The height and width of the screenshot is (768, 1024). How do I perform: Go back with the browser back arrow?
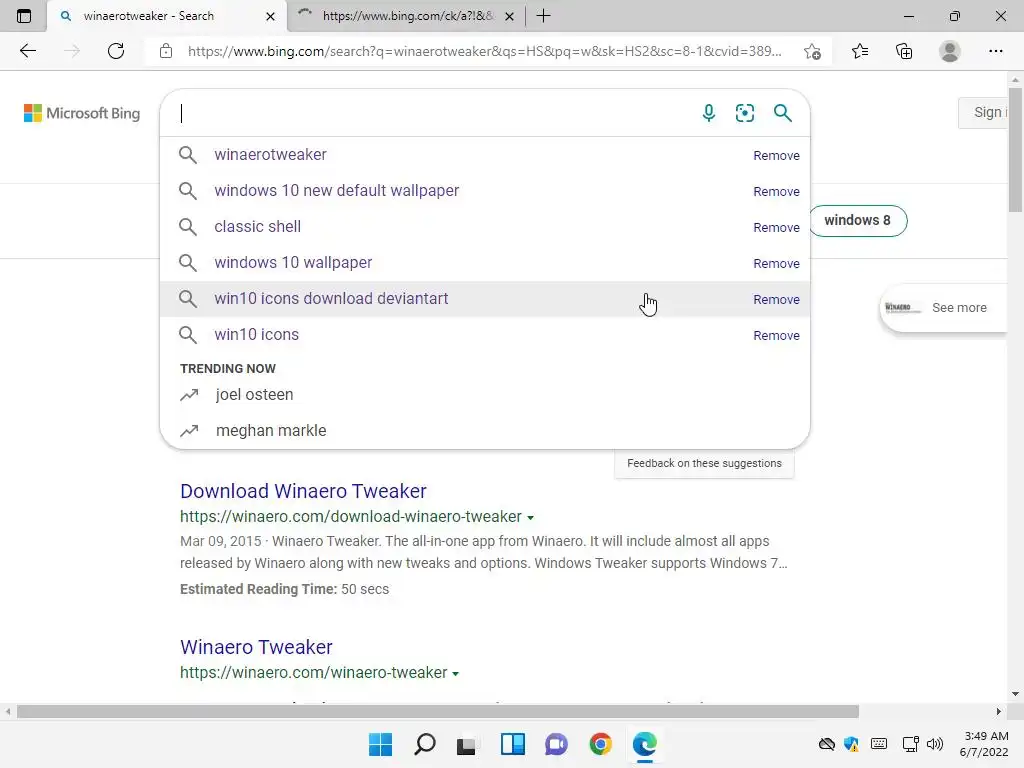[x=27, y=51]
